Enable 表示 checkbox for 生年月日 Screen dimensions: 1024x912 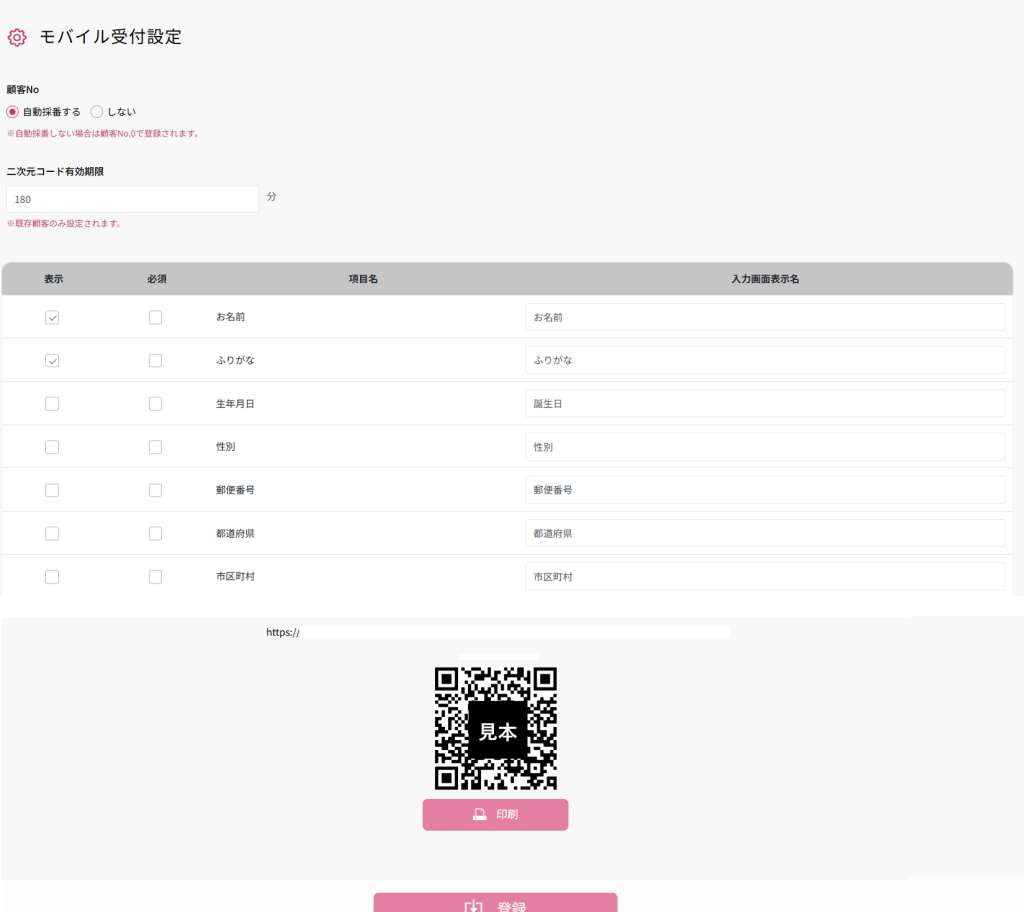tap(52, 404)
